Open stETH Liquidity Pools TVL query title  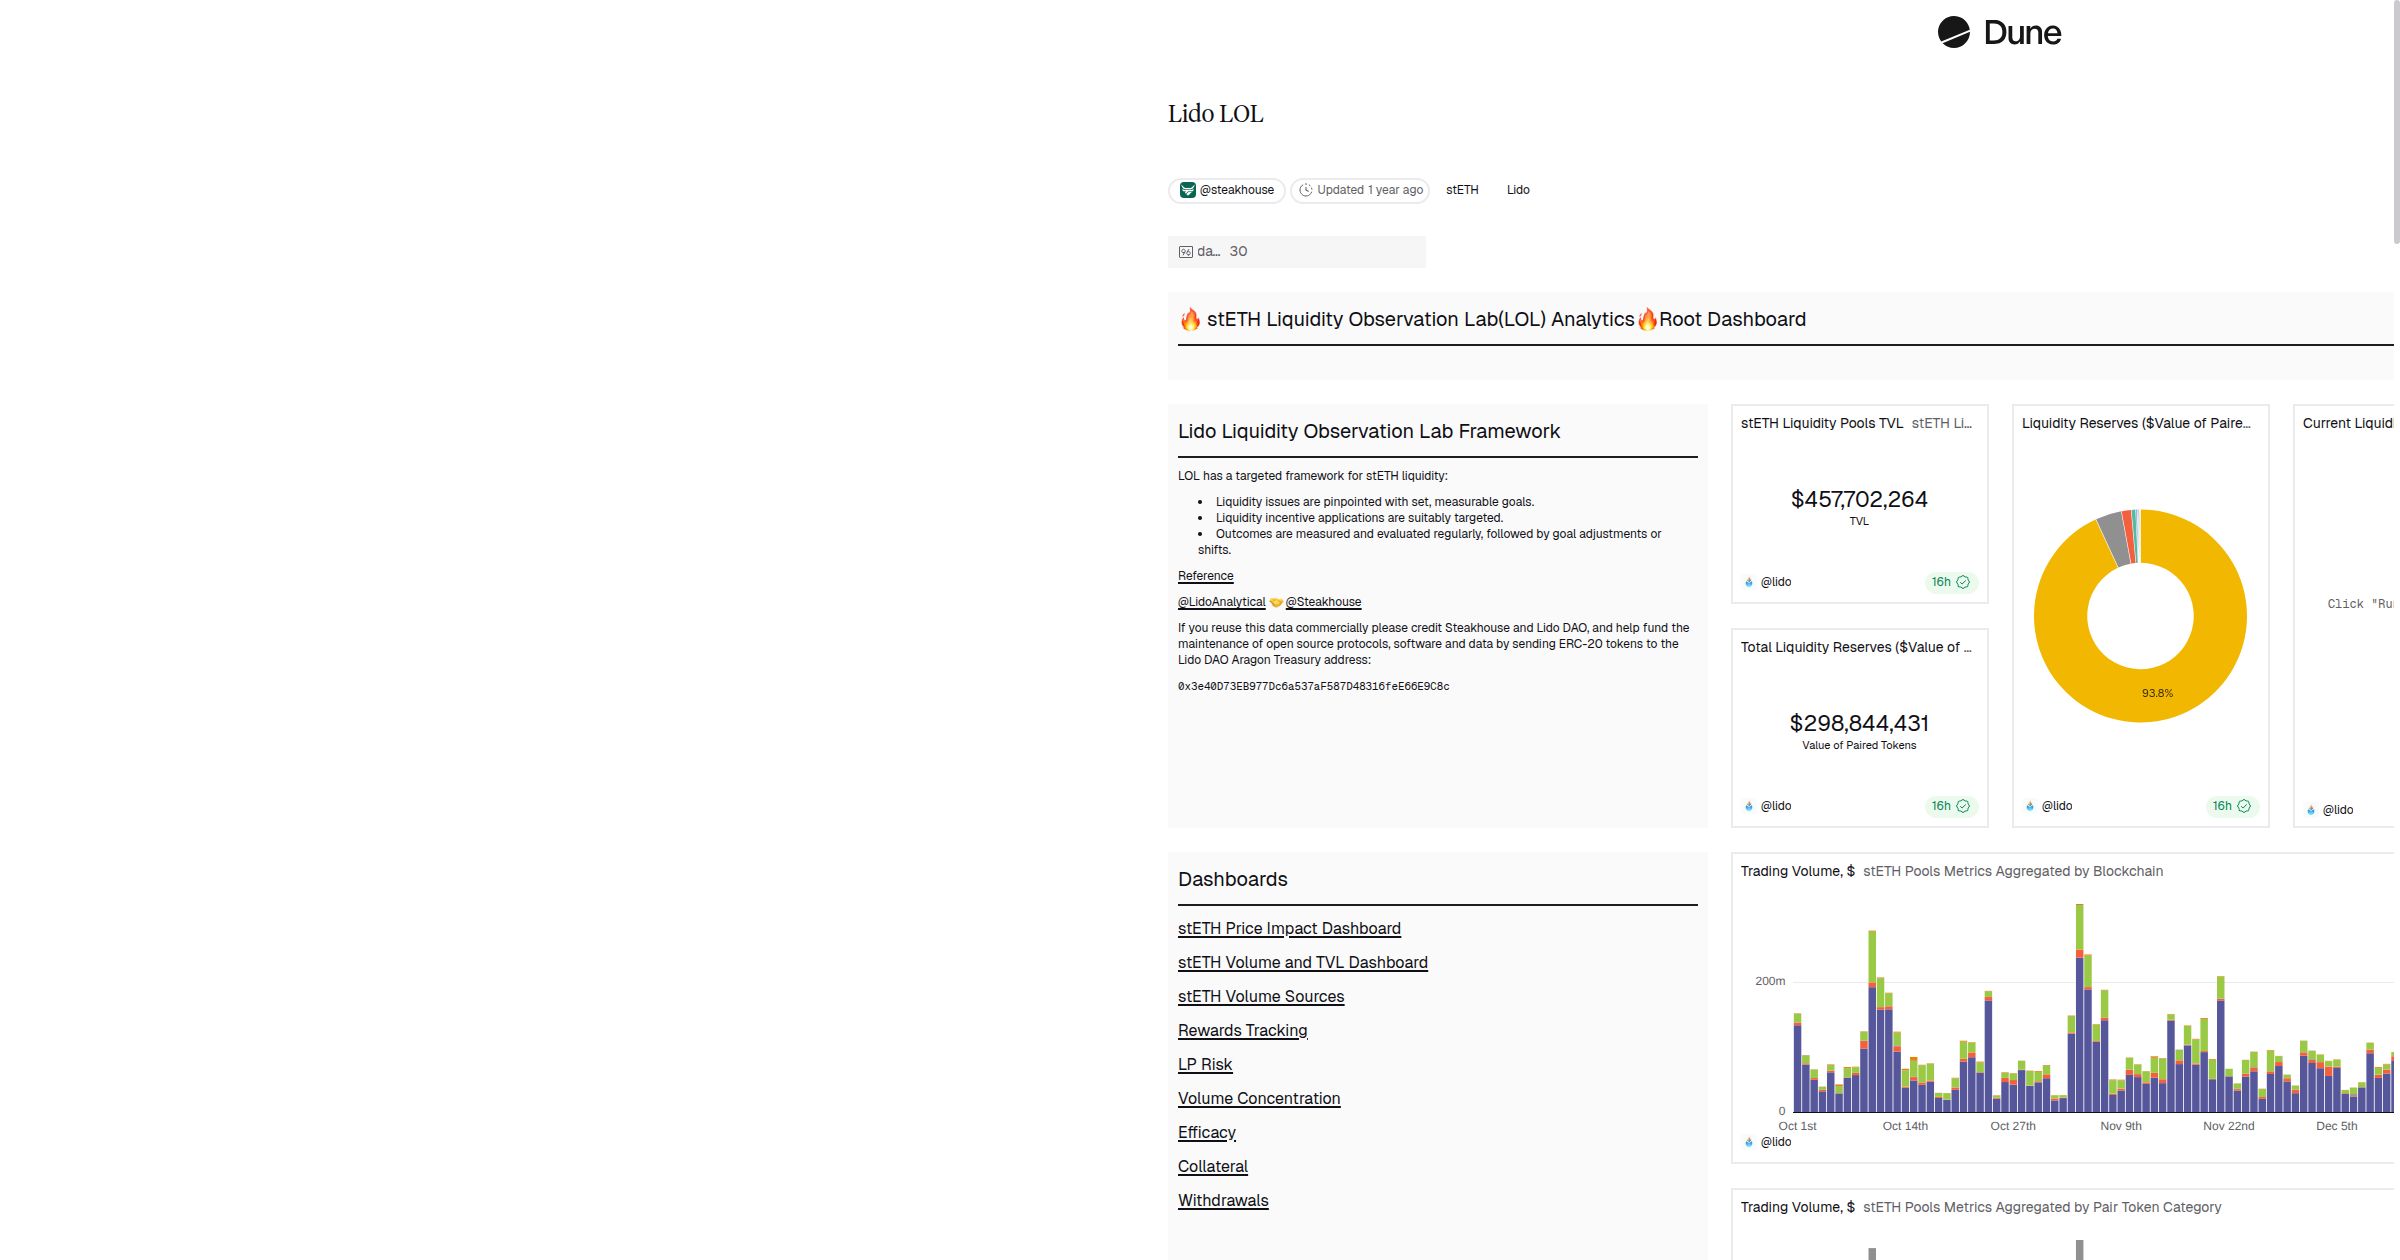[1821, 423]
